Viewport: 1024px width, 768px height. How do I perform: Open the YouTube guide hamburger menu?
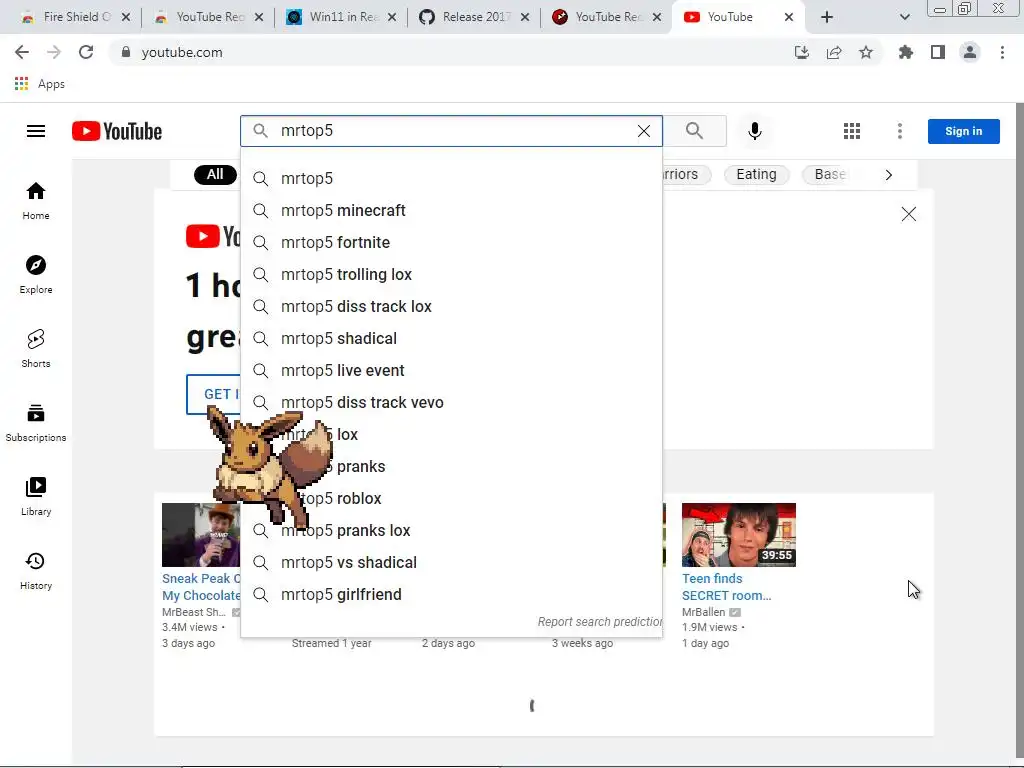pyautogui.click(x=36, y=131)
